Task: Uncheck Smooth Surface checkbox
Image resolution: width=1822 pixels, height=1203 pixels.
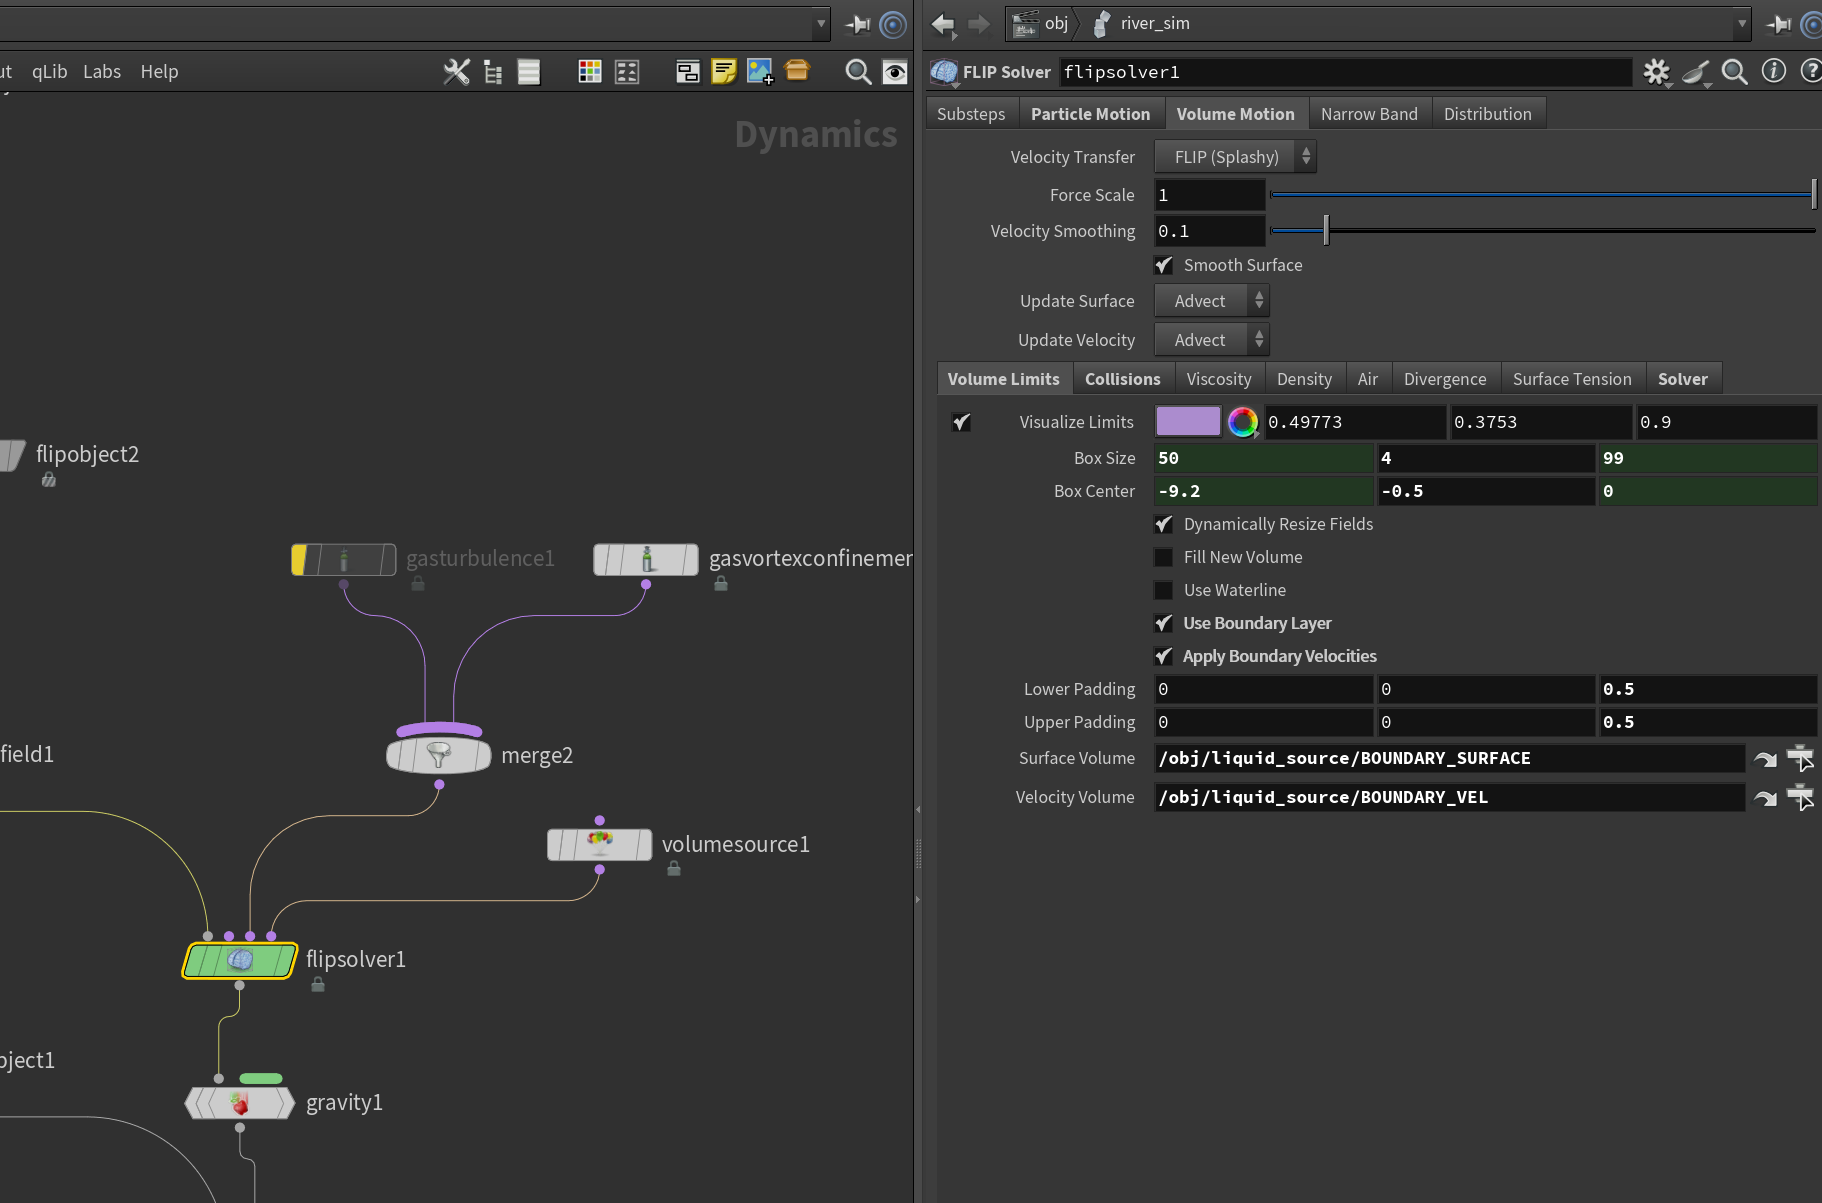Action: pos(1164,265)
